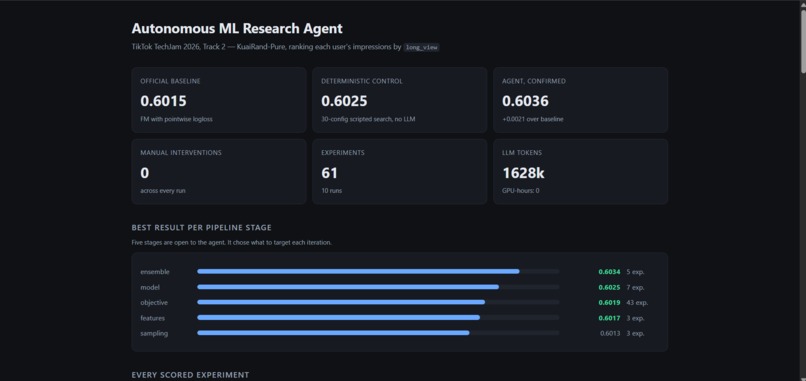Click the long_view code tag

tap(421, 47)
